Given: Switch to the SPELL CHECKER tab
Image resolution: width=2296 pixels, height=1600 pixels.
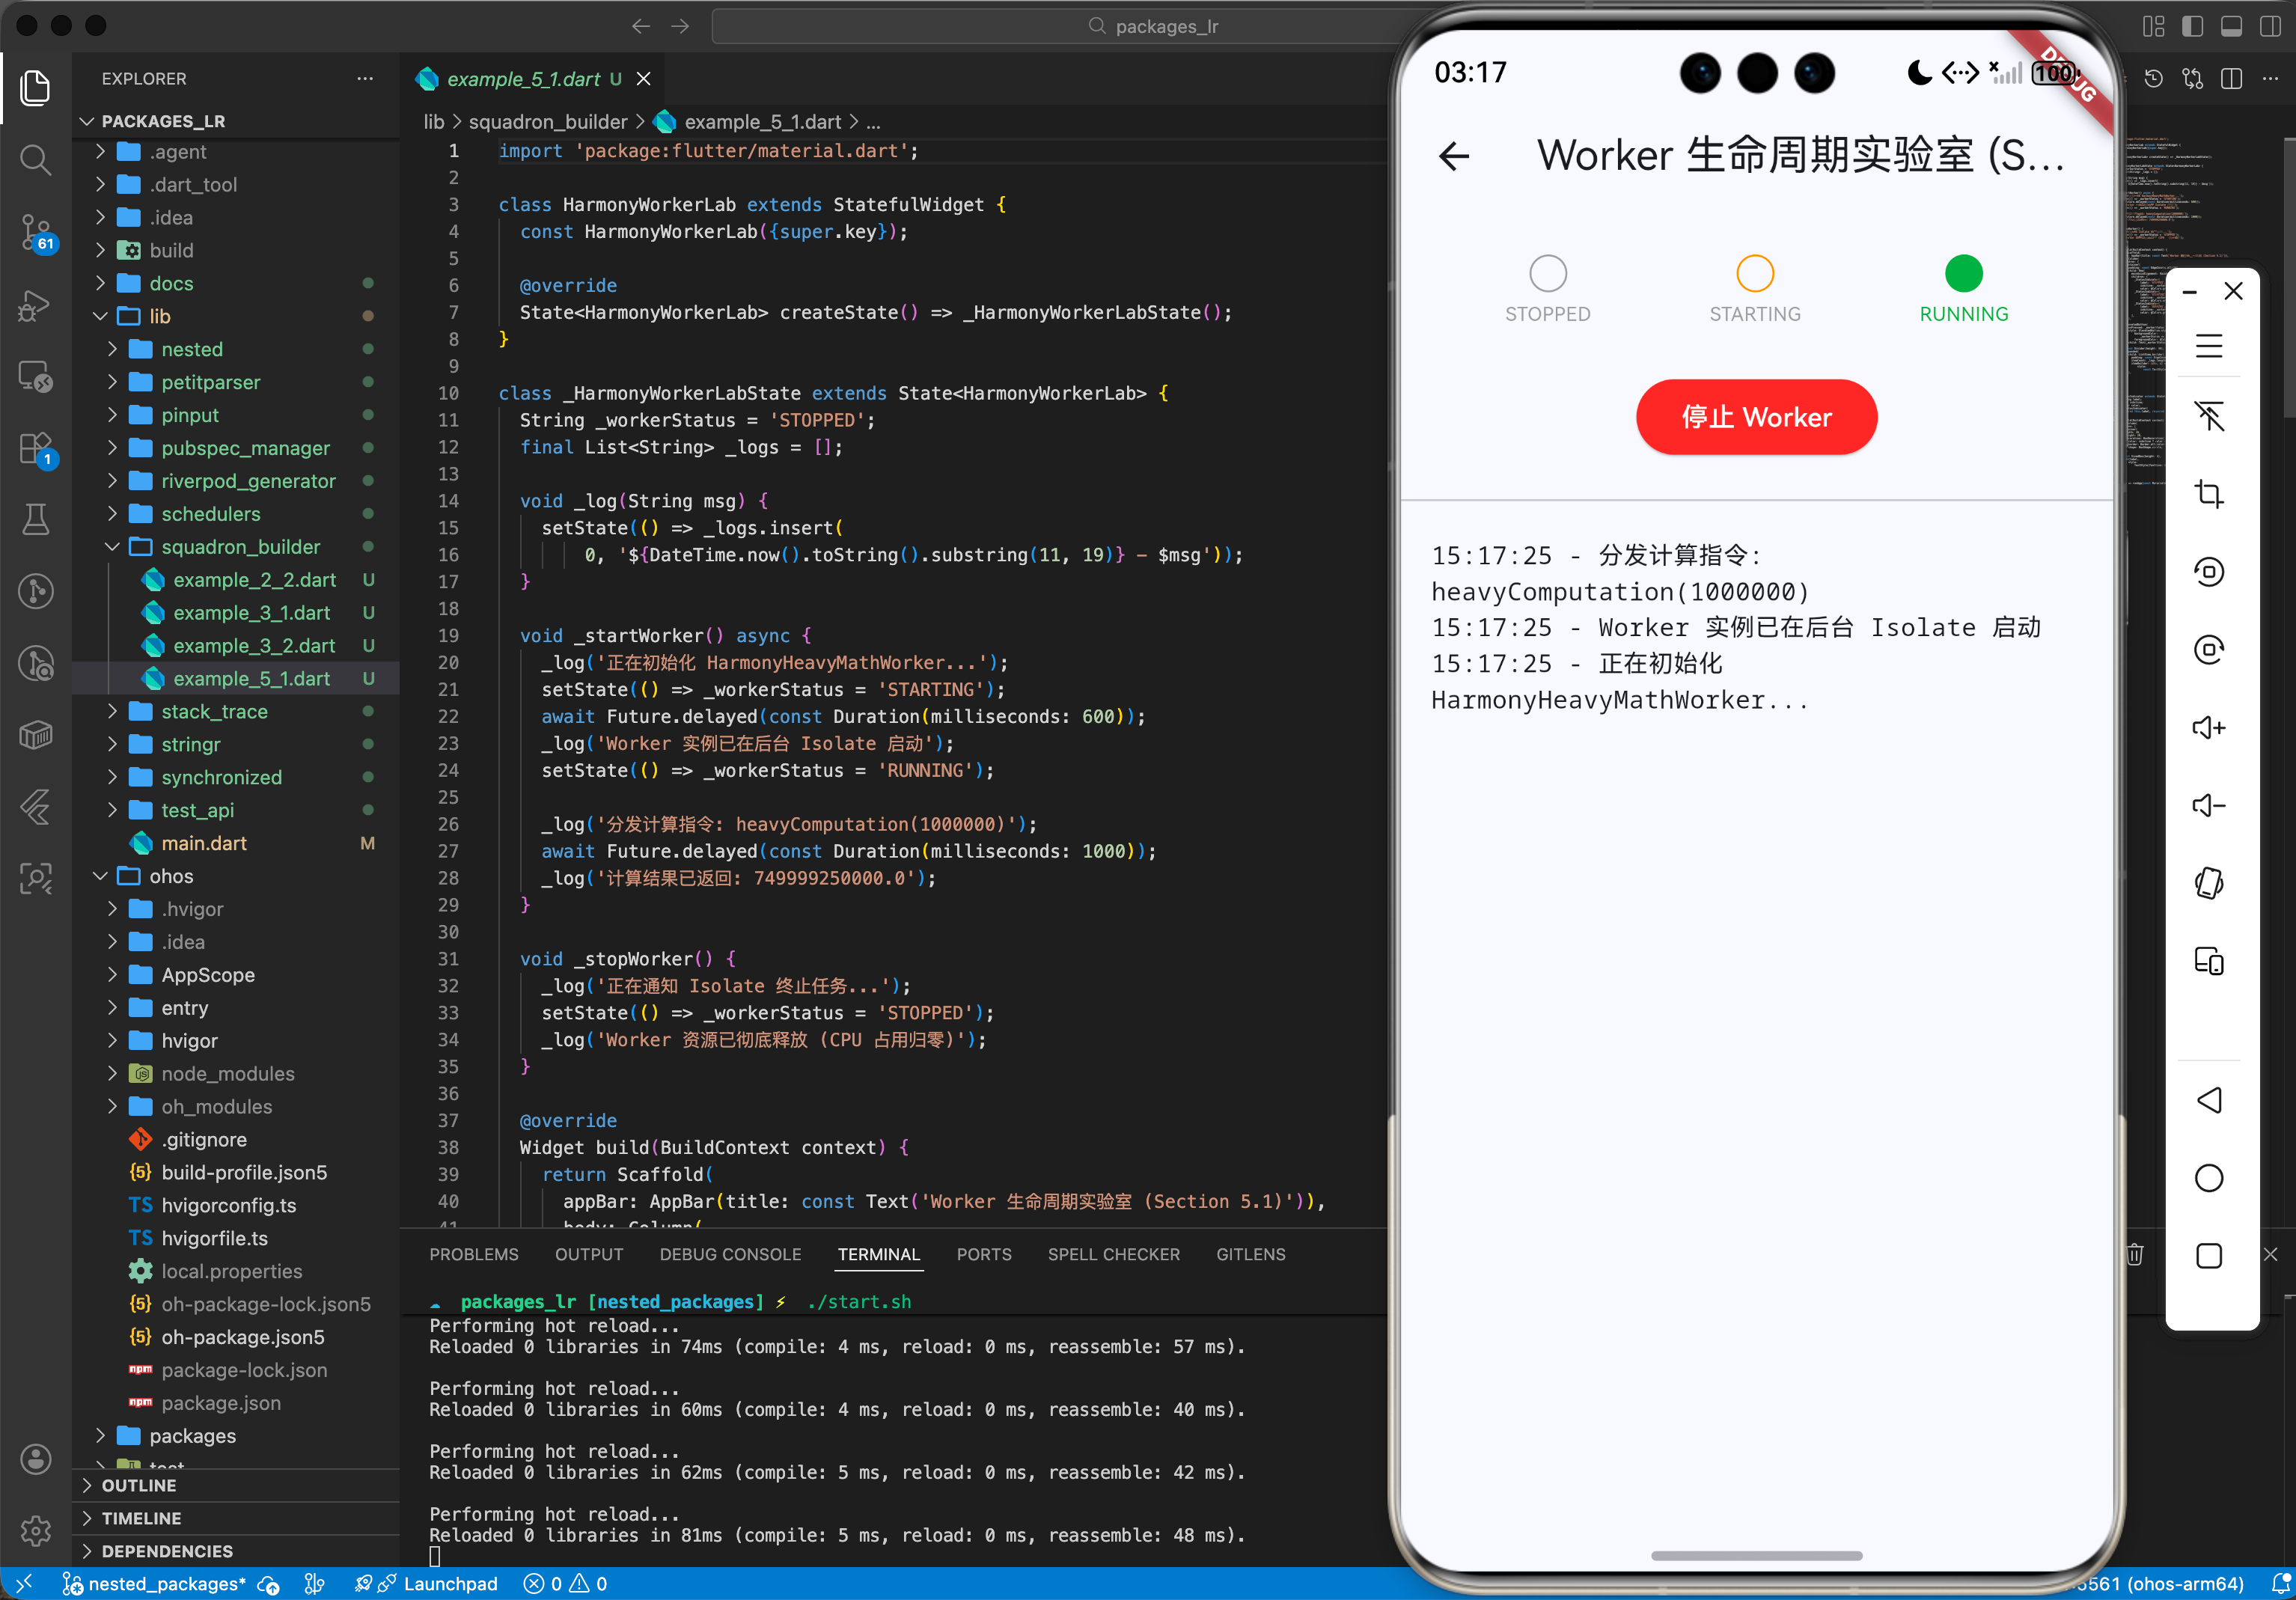Looking at the screenshot, I should pyautogui.click(x=1113, y=1254).
